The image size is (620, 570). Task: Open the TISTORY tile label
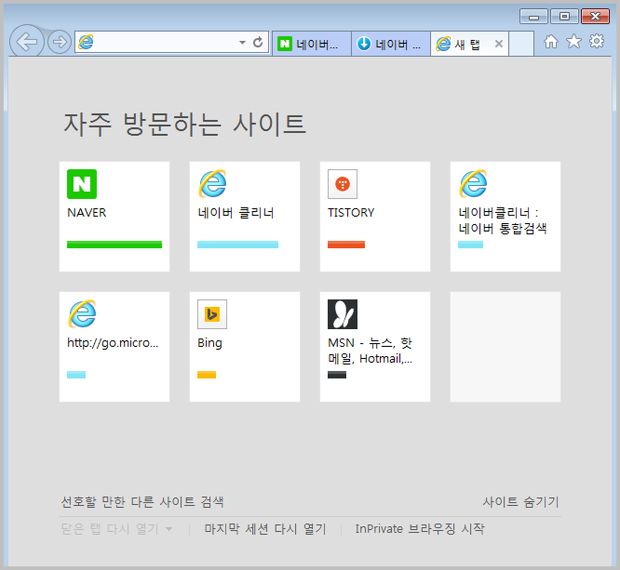click(351, 213)
